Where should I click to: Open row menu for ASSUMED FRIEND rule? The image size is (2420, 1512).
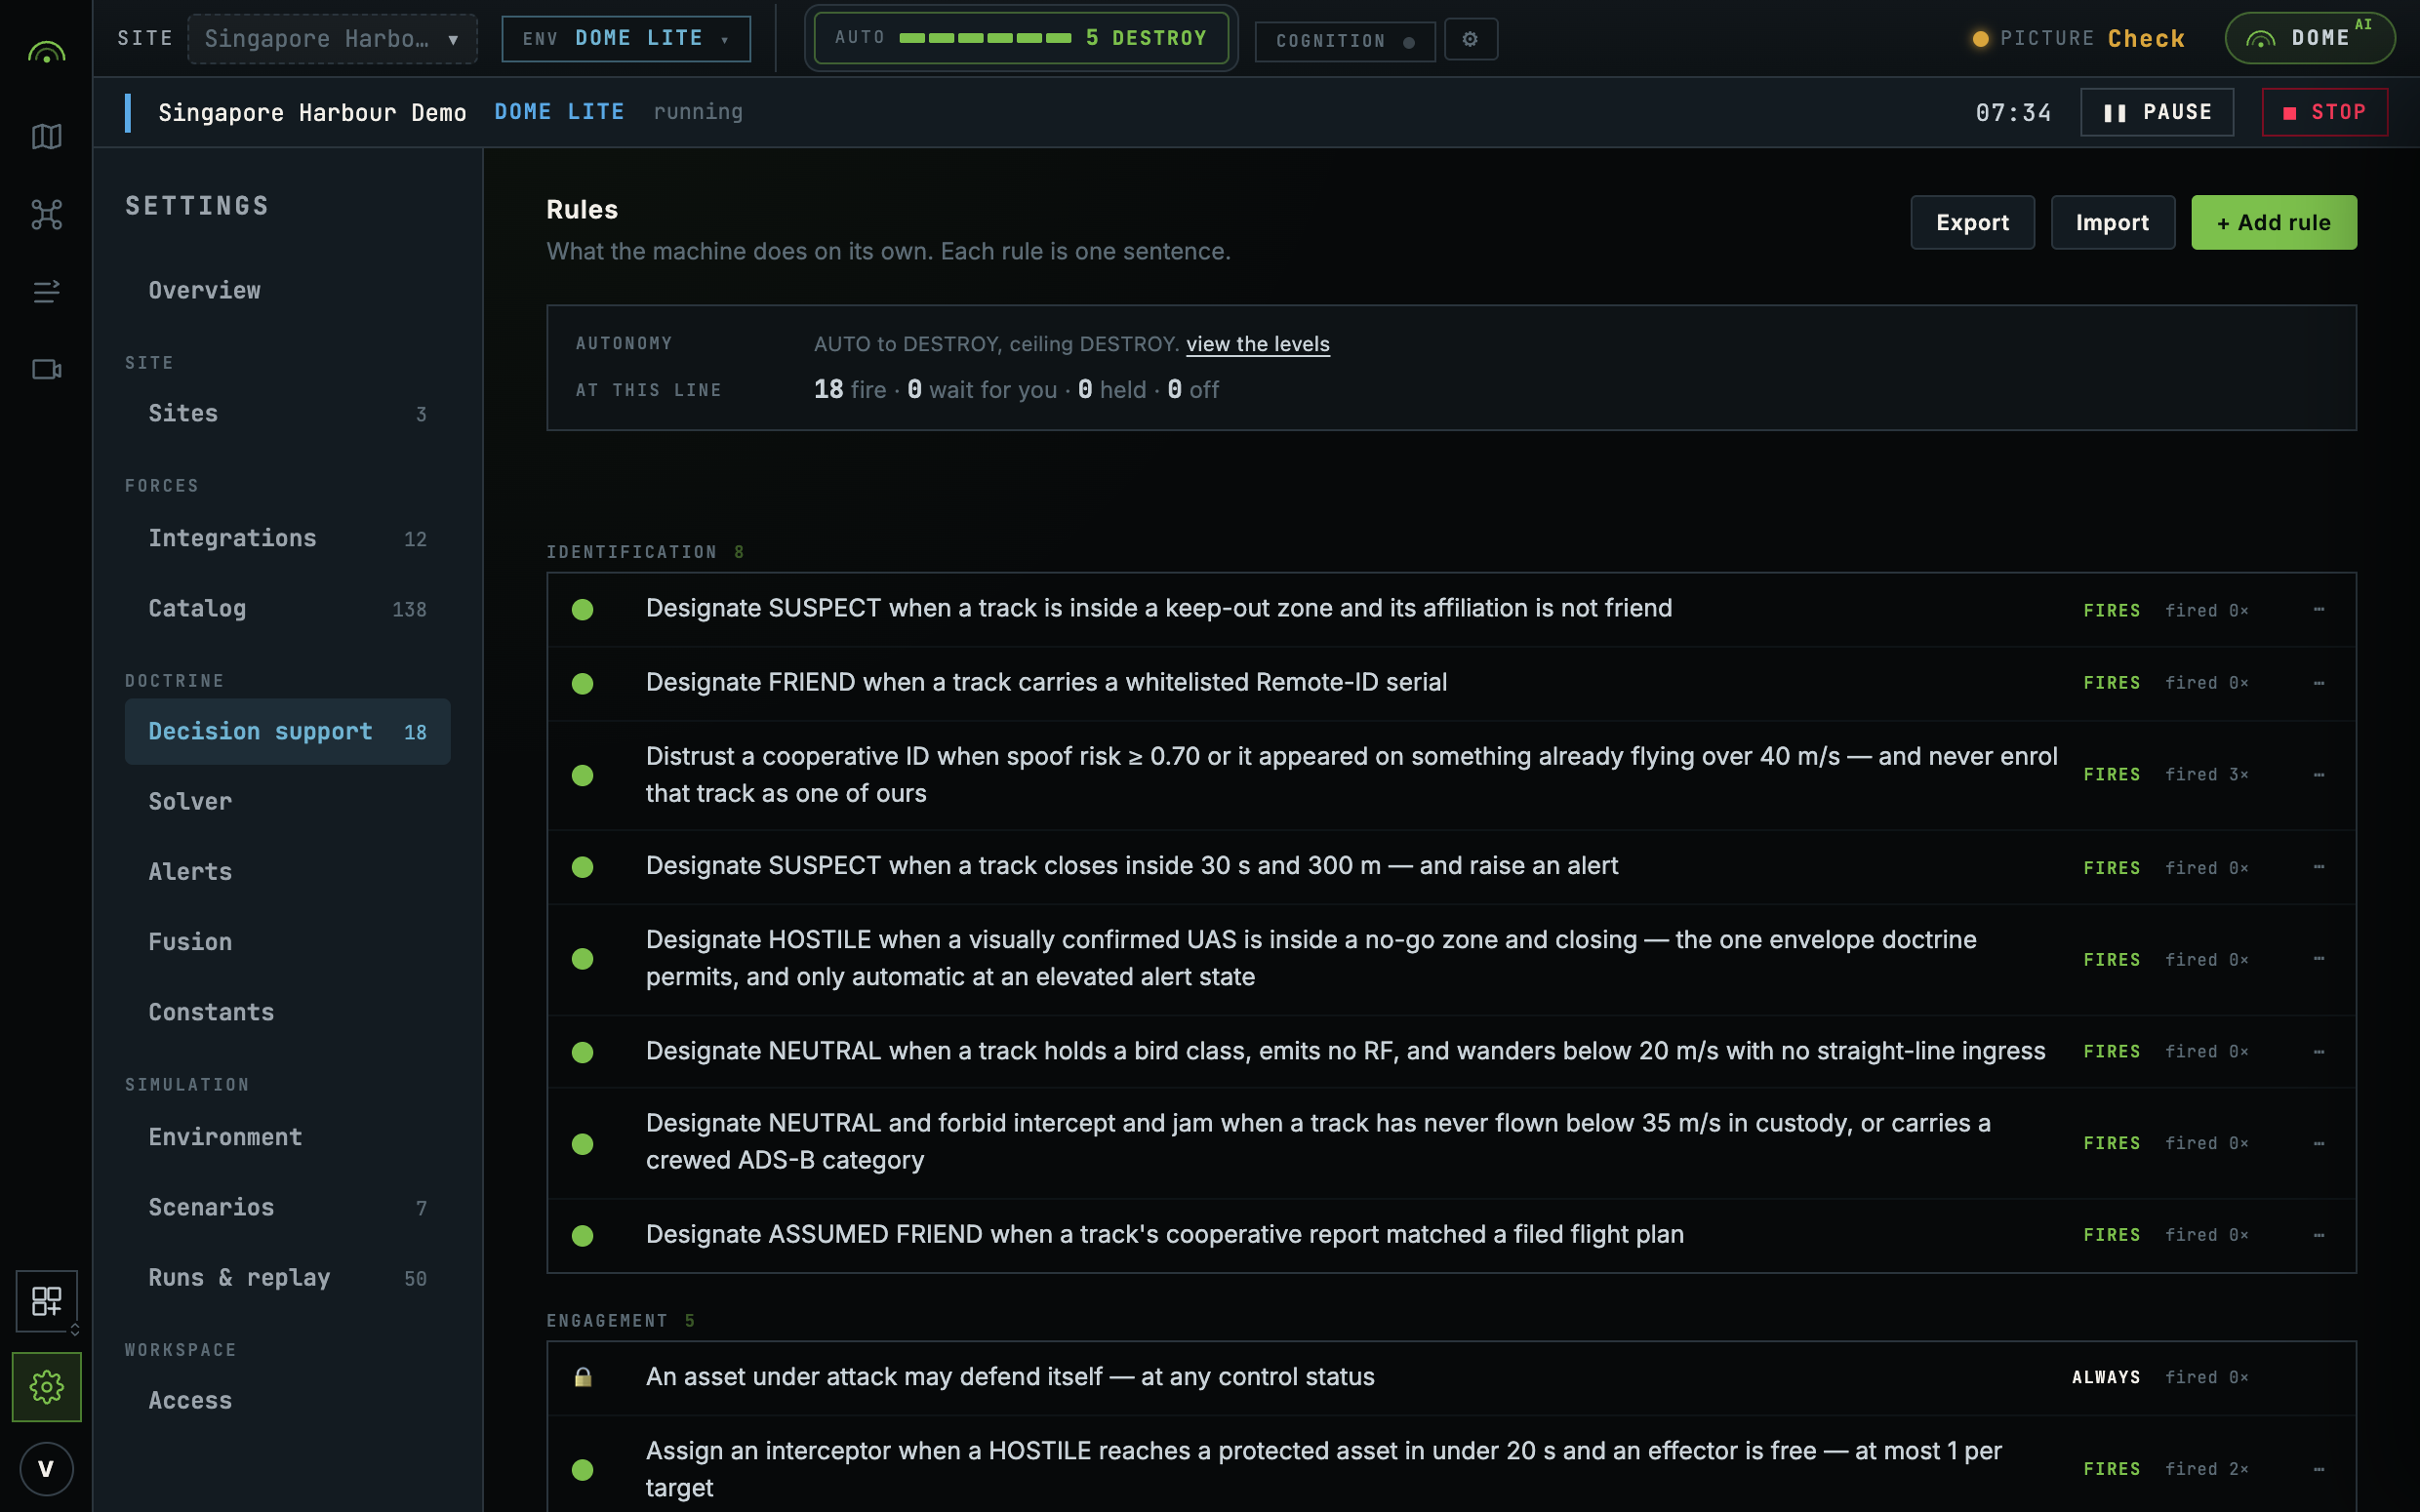point(2319,1235)
